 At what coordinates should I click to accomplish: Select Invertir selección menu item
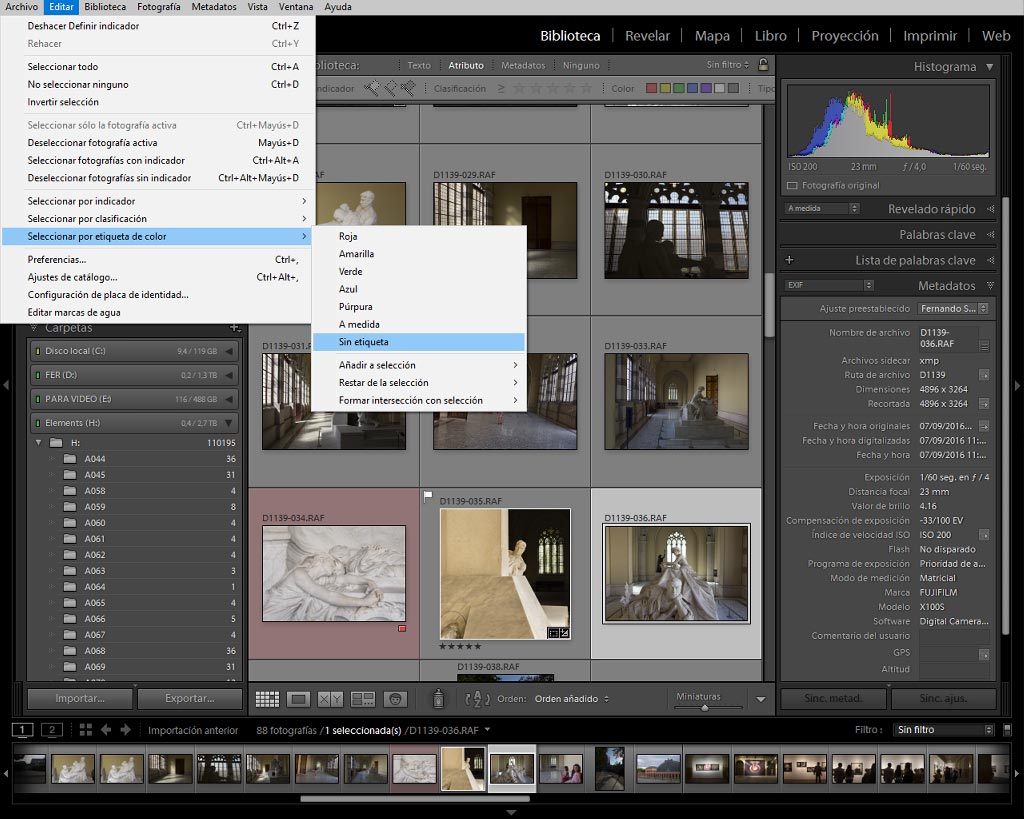157,102
